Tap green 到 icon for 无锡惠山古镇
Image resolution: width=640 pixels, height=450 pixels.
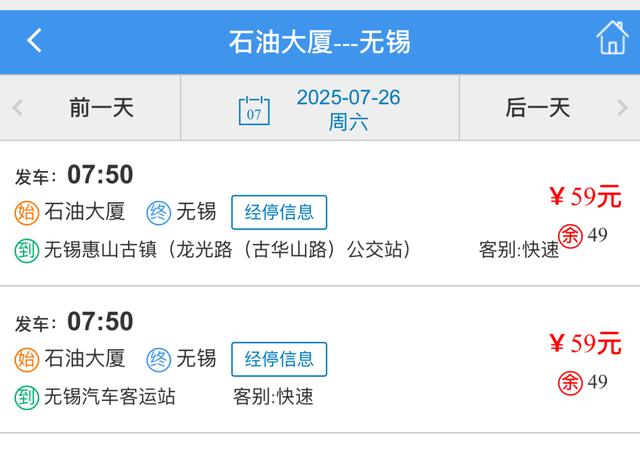click(x=27, y=250)
